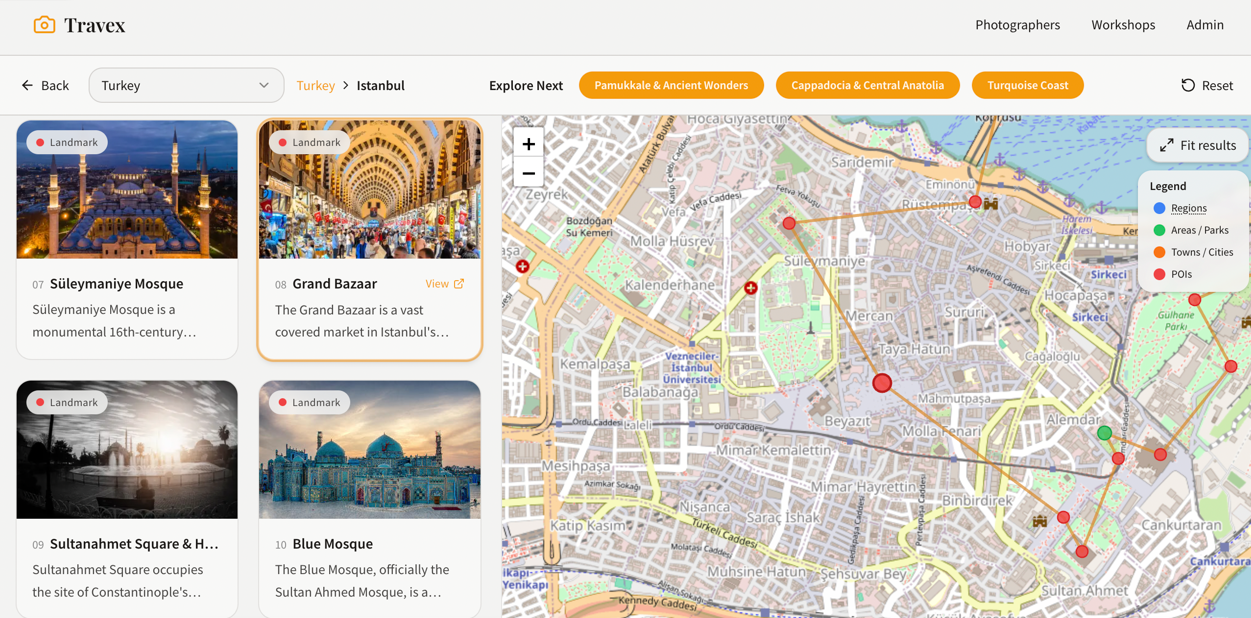Zoom in on the map
Screen dimensions: 1251x618
click(528, 144)
